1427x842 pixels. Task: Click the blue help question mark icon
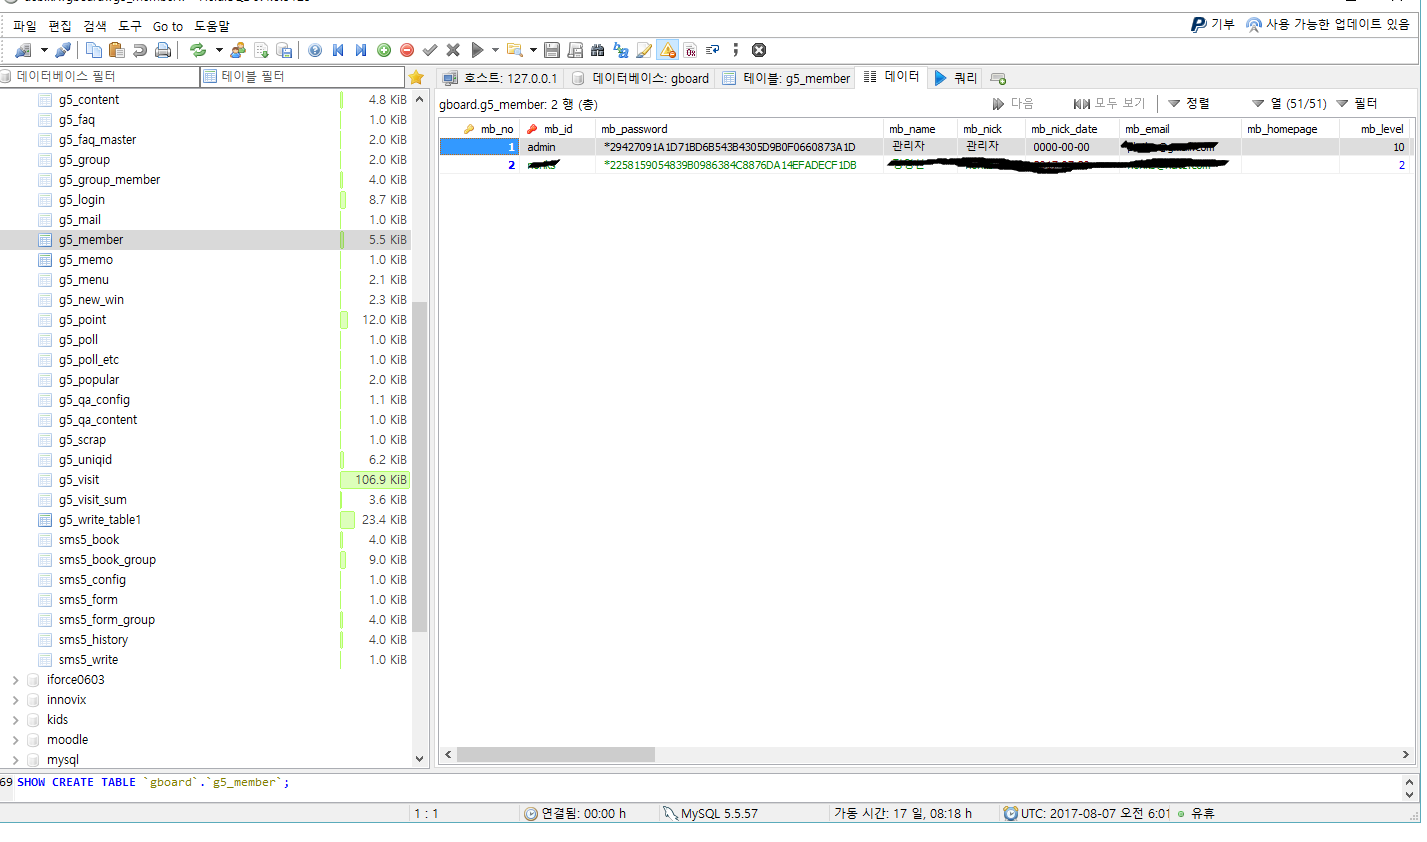tap(315, 50)
